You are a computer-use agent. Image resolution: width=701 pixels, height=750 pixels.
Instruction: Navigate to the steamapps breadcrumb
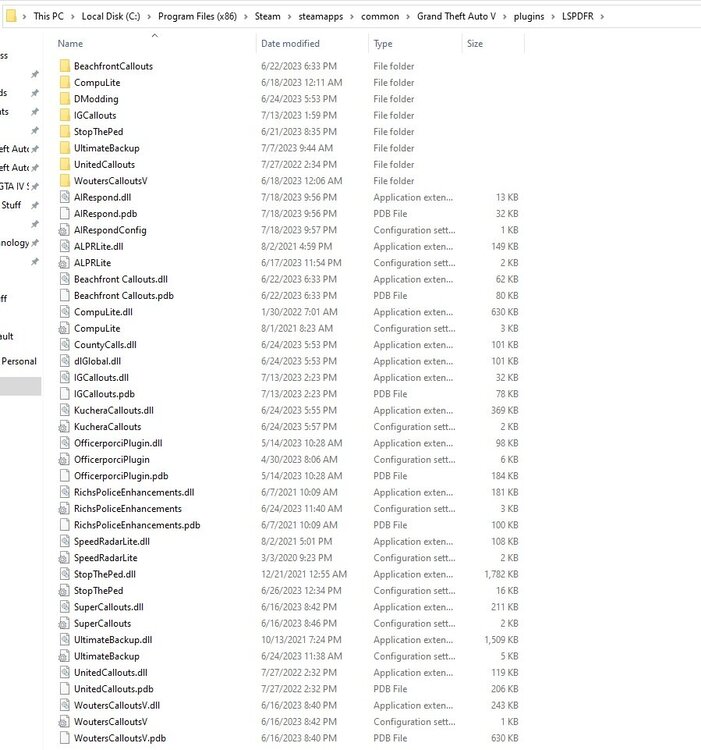click(x=321, y=16)
